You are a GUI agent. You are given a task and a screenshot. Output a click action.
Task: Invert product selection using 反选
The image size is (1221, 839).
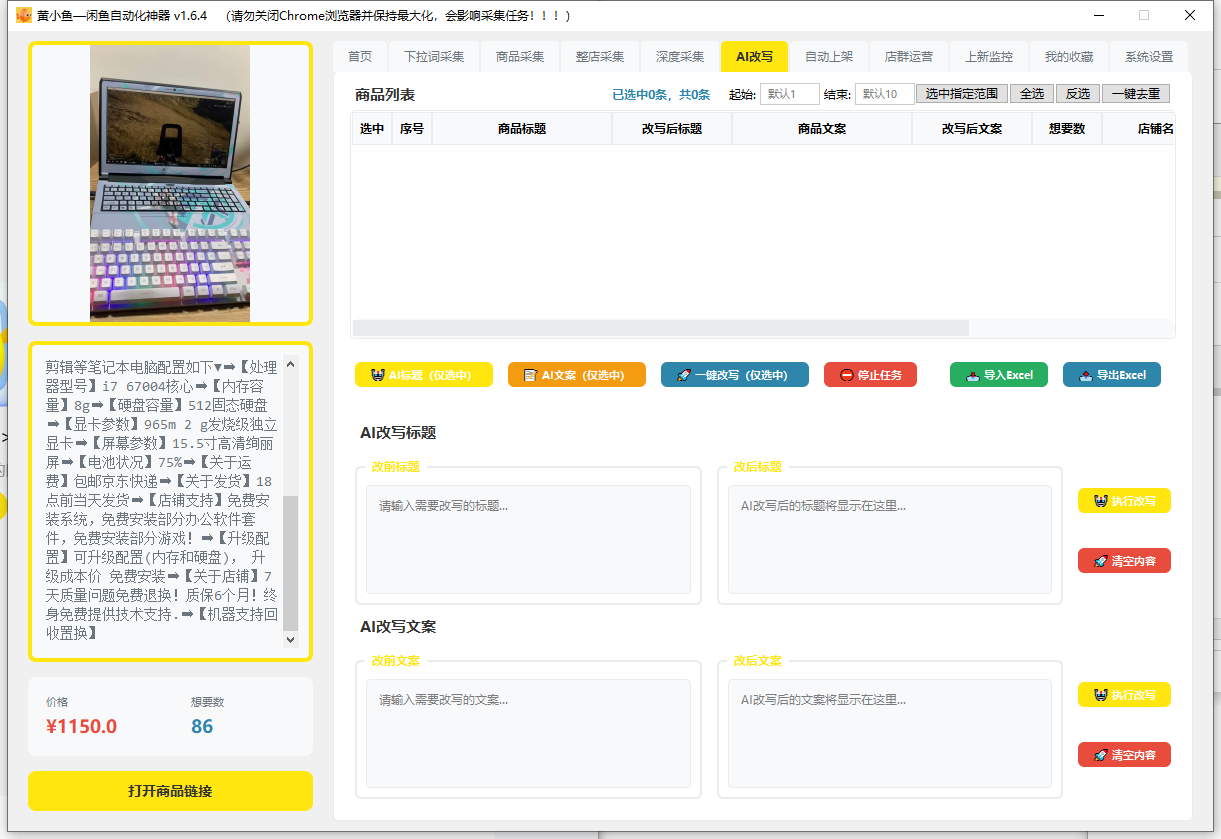1077,93
